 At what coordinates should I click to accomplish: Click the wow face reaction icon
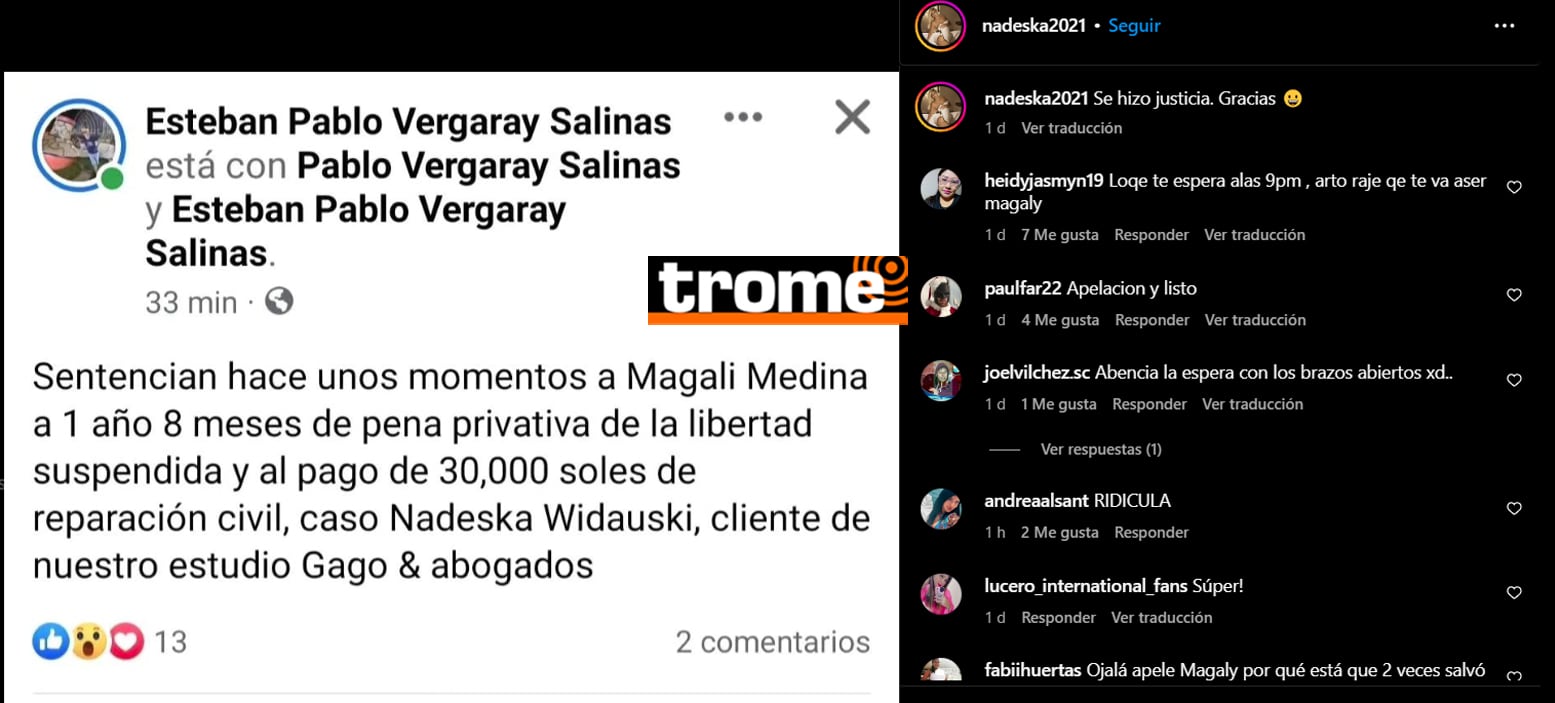pos(88,641)
